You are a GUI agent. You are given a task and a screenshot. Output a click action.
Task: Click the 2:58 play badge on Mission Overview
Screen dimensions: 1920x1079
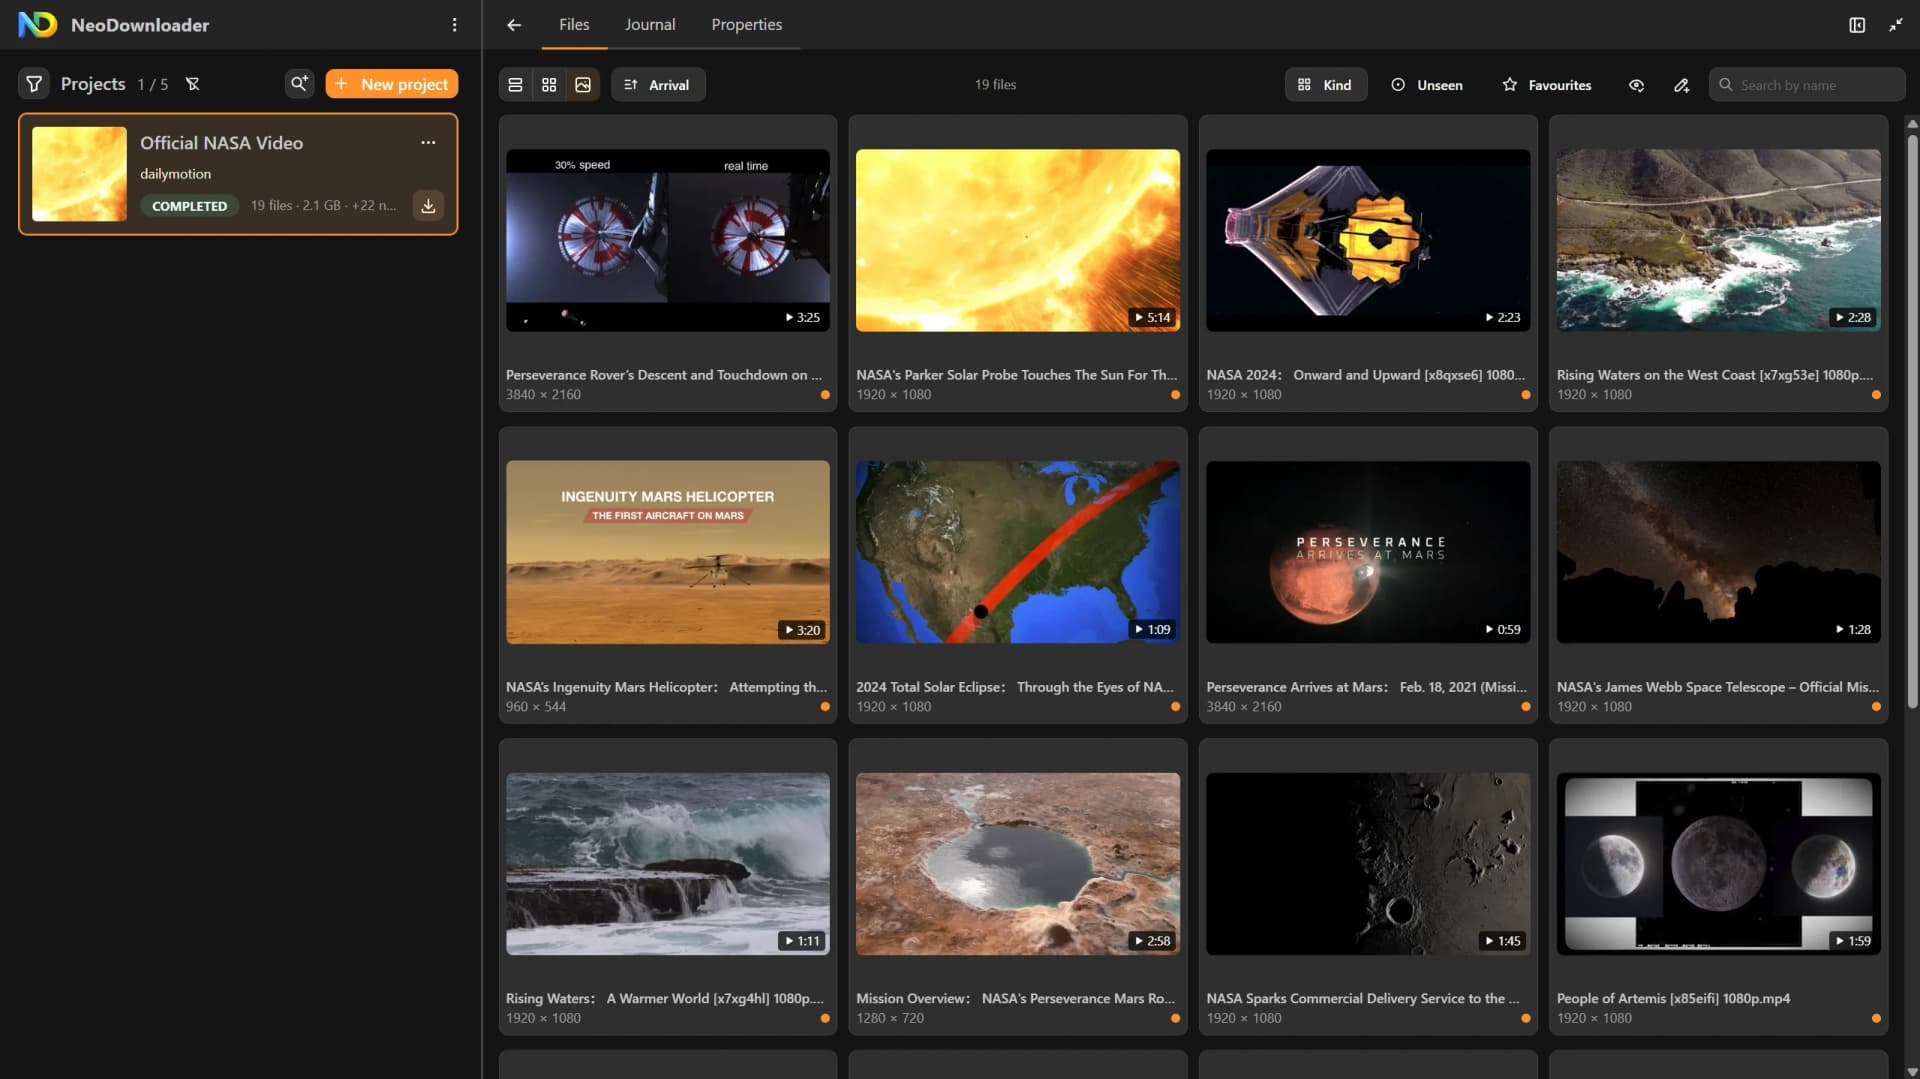1152,941
